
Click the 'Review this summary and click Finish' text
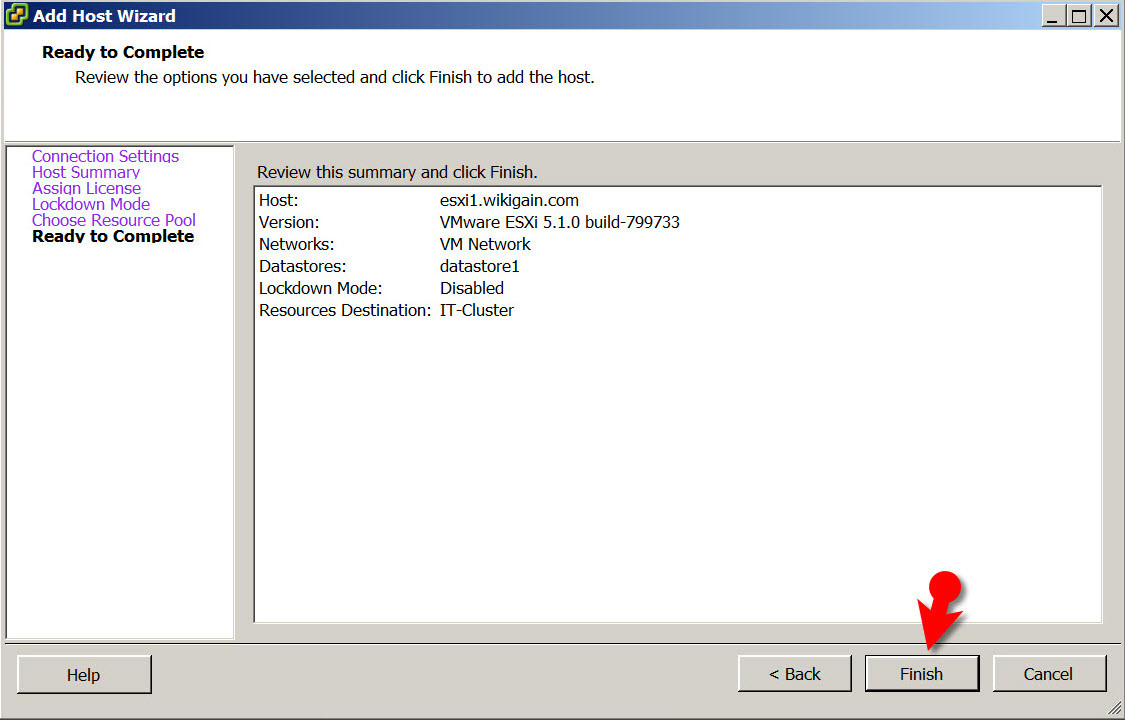[x=397, y=172]
